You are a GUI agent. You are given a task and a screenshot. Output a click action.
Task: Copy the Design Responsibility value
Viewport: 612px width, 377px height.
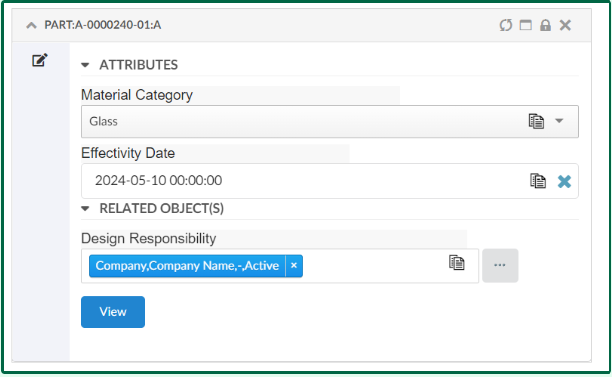point(457,262)
